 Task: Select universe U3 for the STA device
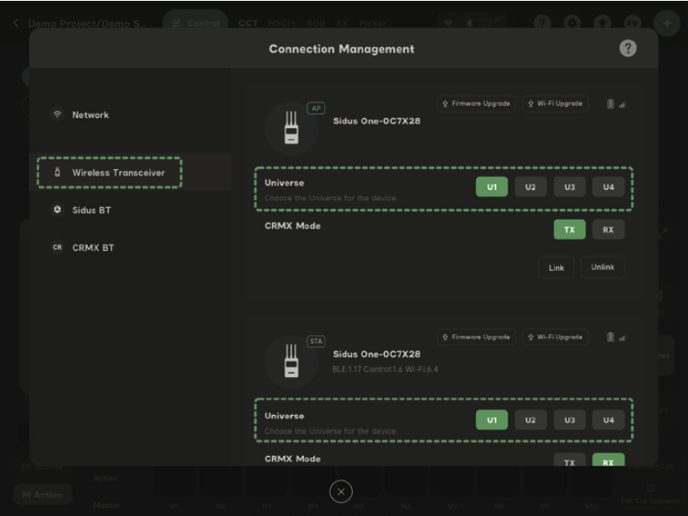point(570,420)
